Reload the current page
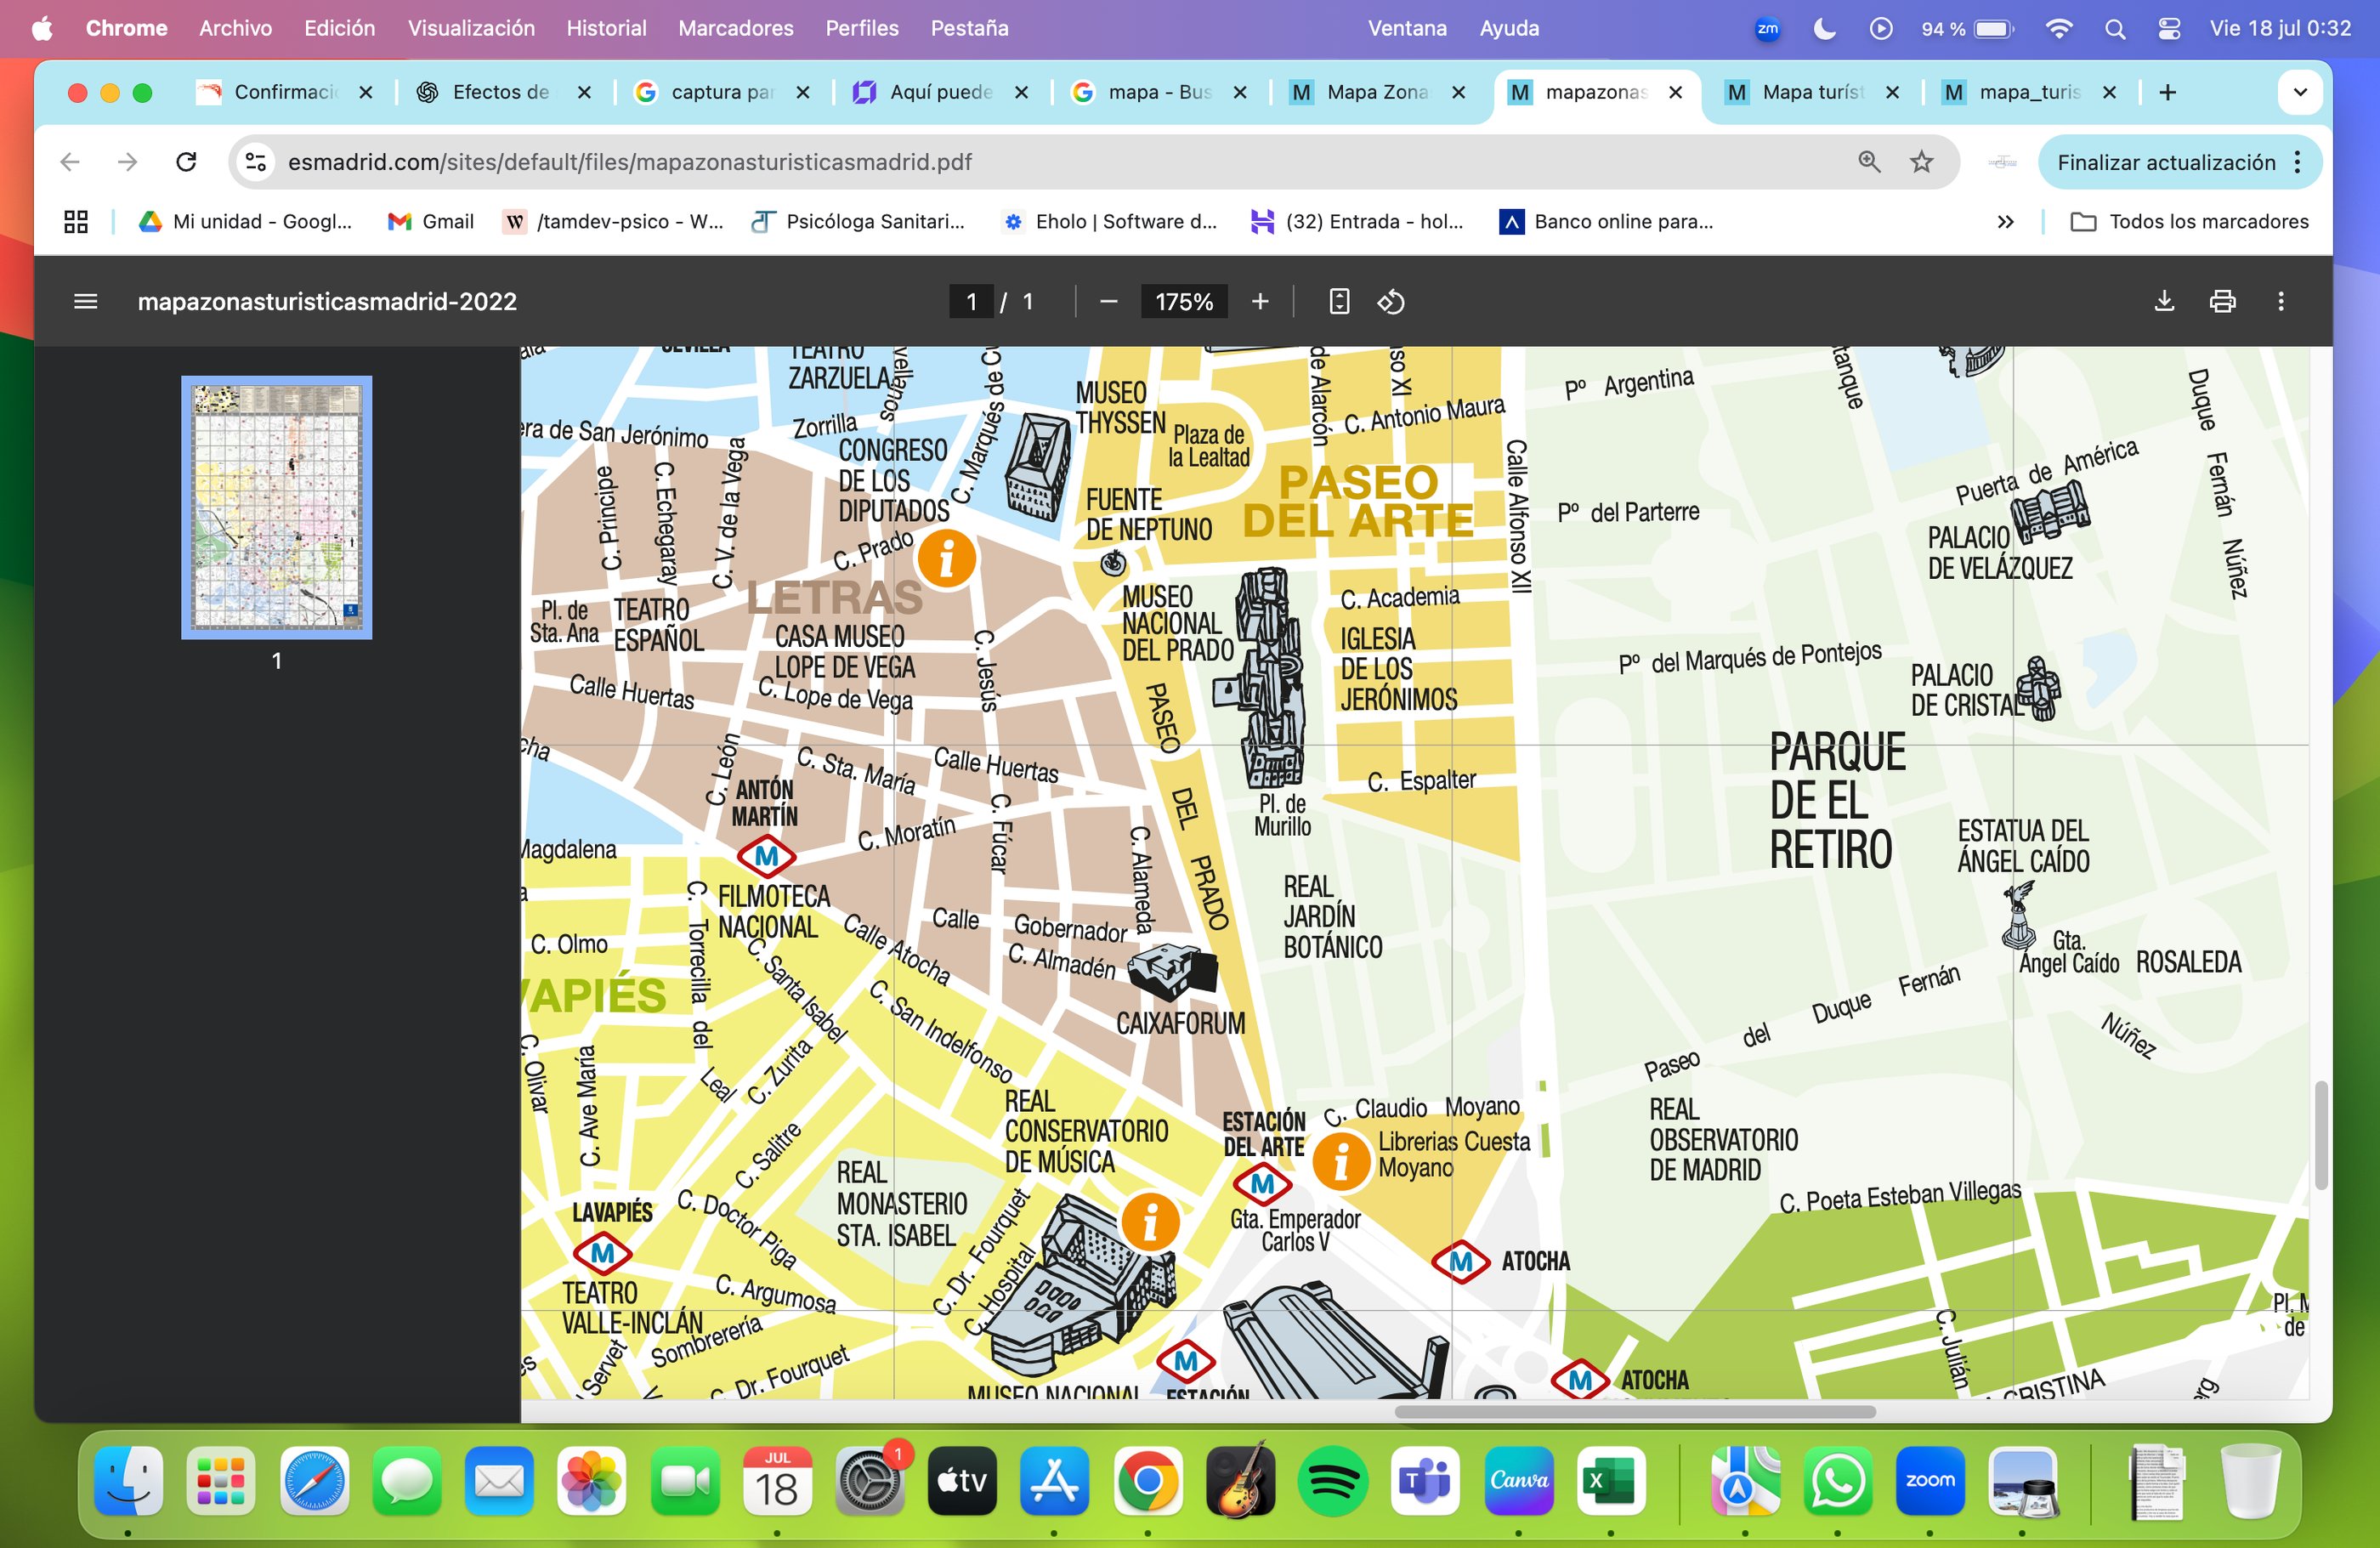The image size is (2380, 1548). coord(186,162)
